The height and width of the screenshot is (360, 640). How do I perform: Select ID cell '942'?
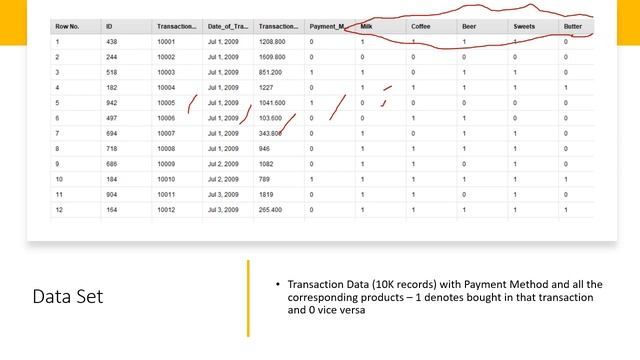point(111,103)
